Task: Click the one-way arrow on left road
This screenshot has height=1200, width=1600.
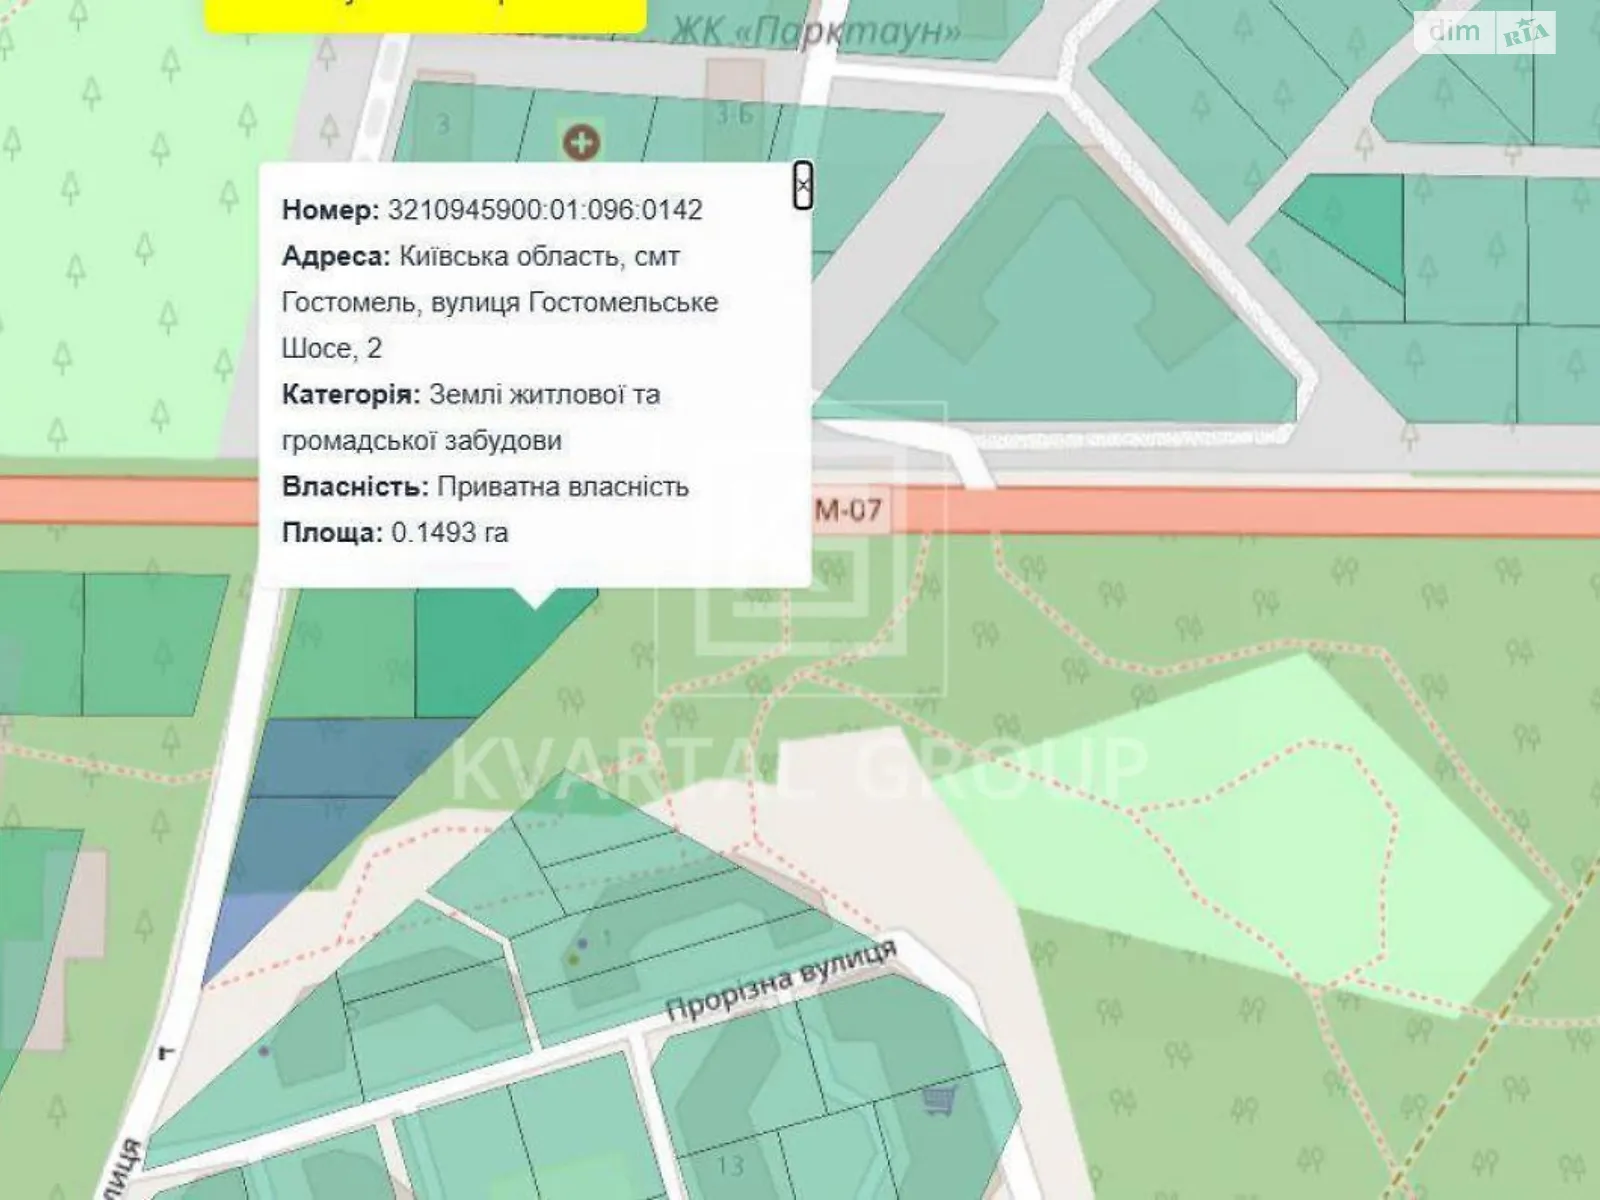Action: [x=166, y=1052]
